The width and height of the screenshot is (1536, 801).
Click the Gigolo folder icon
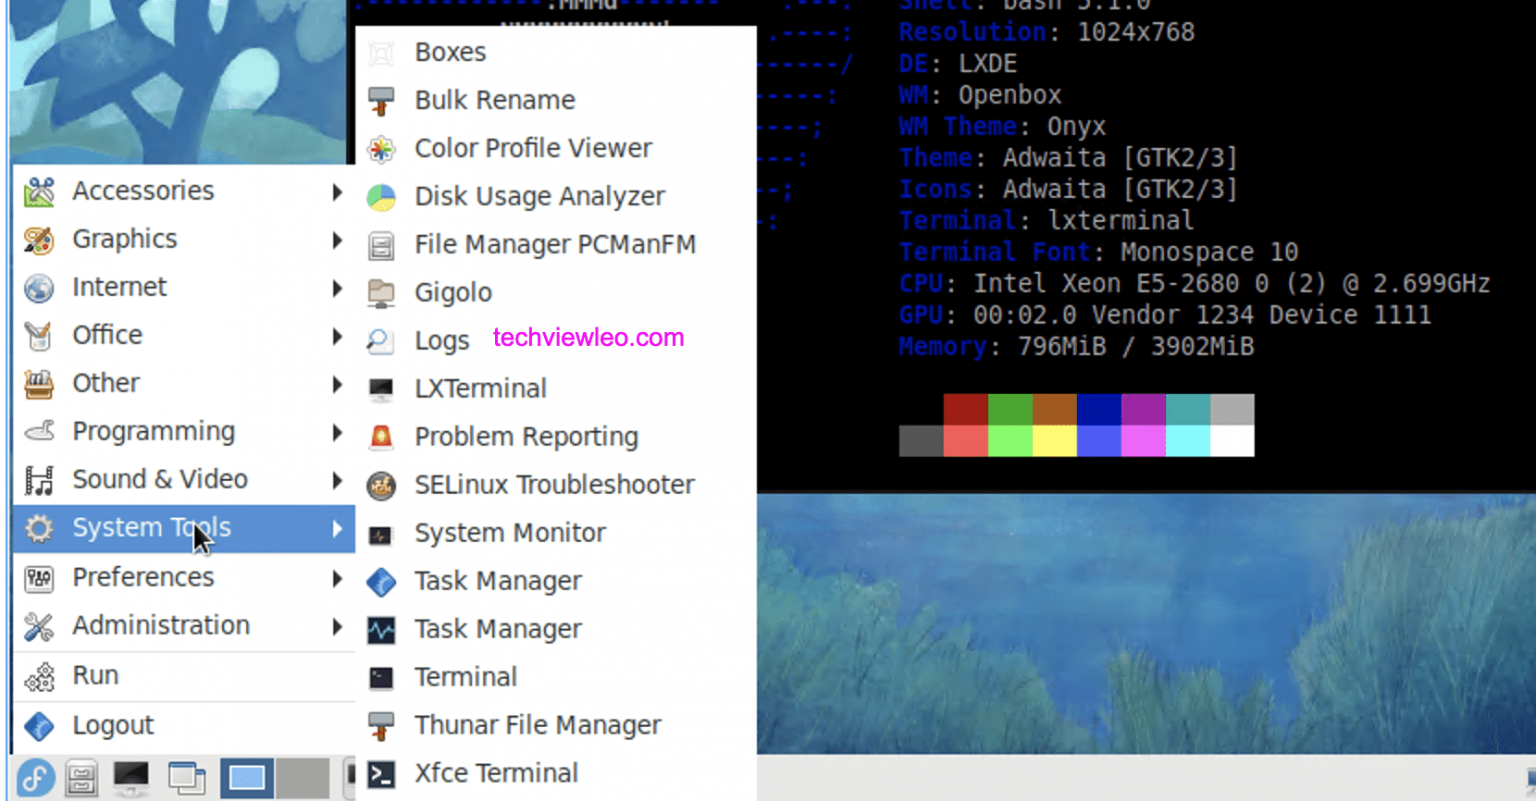pyautogui.click(x=381, y=293)
